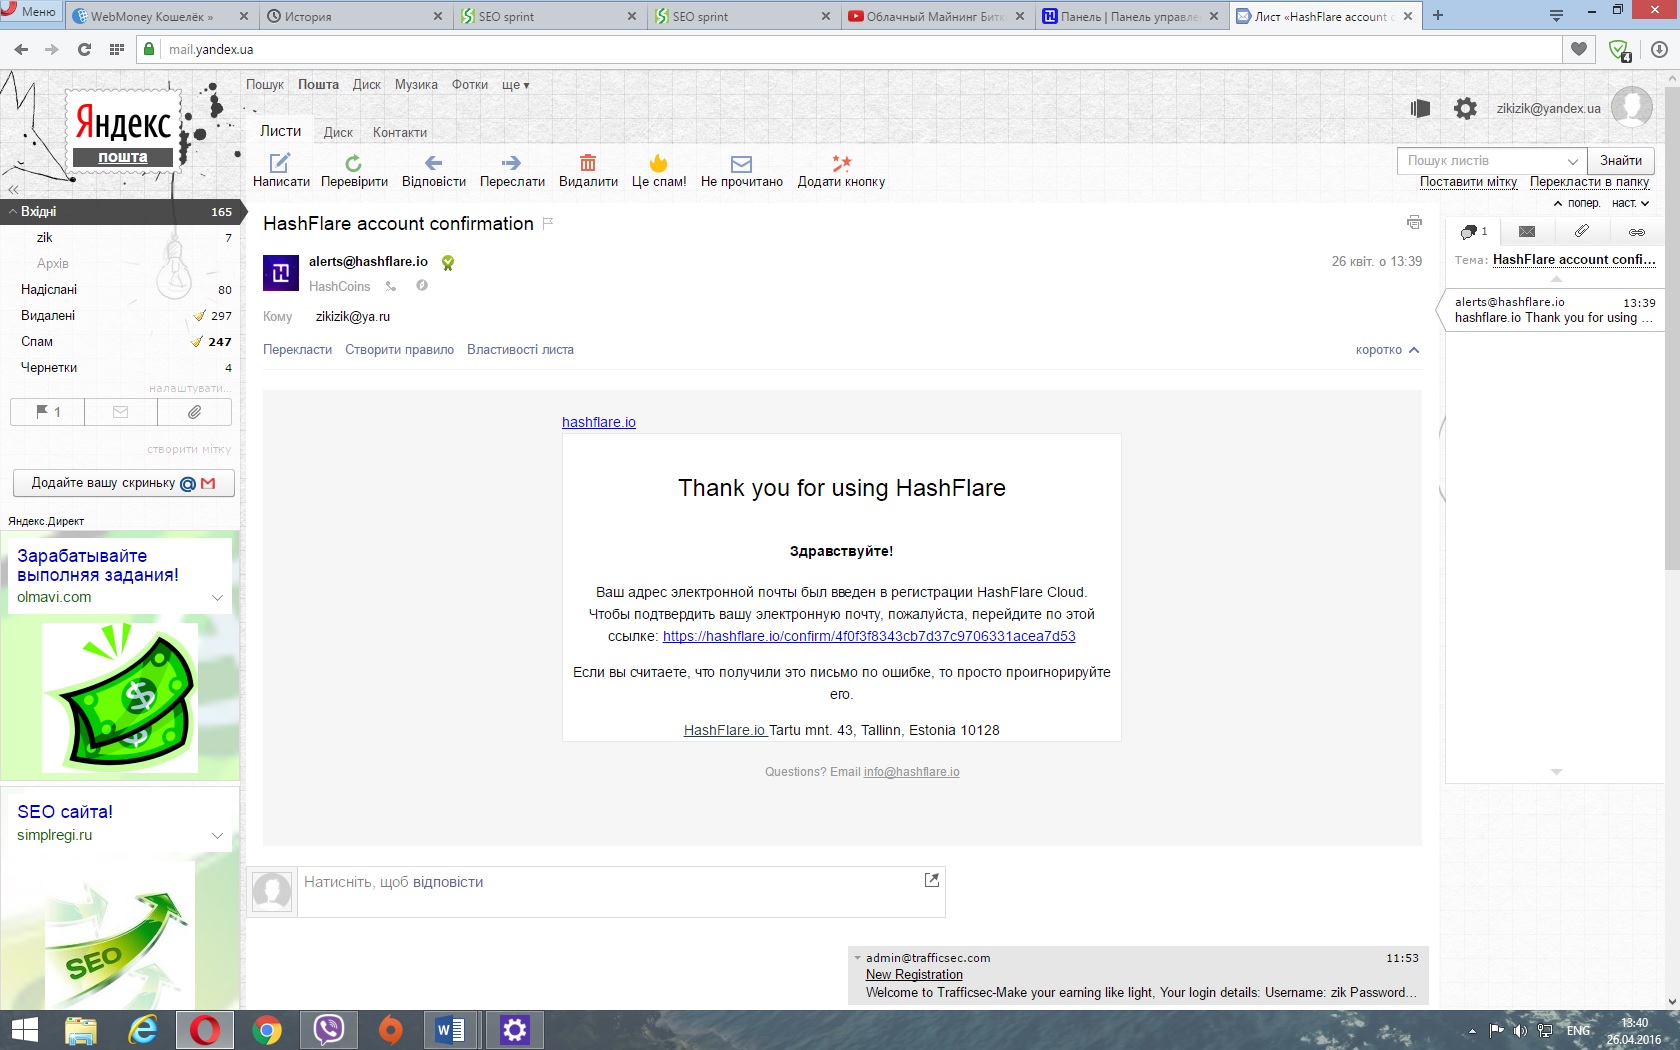1680x1050 pixels.
Task: Reload the page in browser
Action: coord(84,49)
